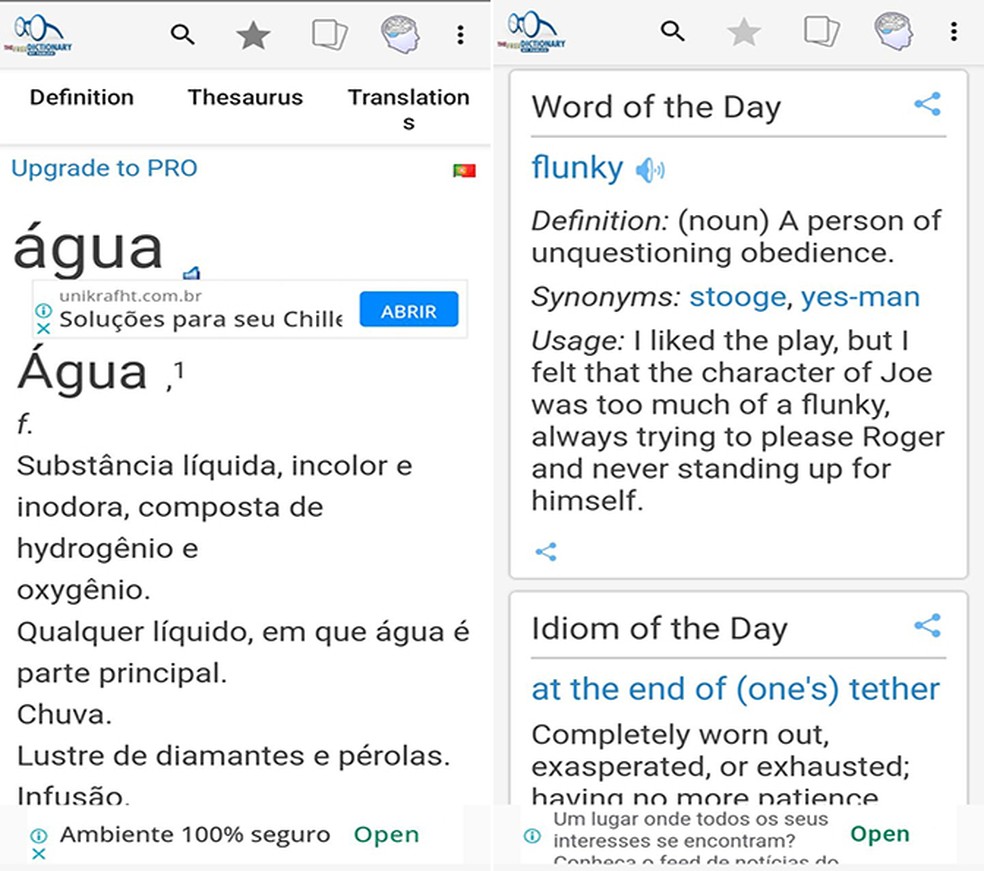This screenshot has height=871, width=984.
Task: Tap small share icon below usage text
Action: point(546,551)
